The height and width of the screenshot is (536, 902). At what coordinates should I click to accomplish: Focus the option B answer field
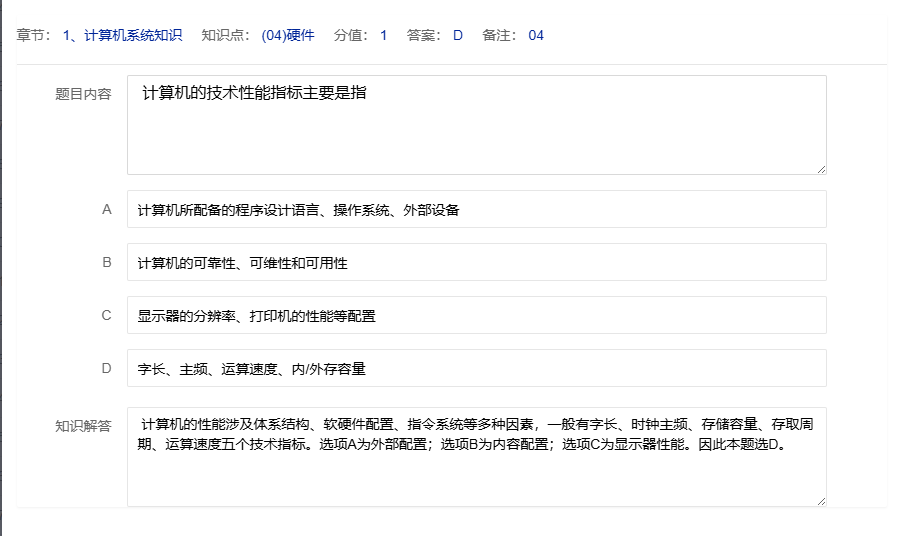pyautogui.click(x=476, y=263)
